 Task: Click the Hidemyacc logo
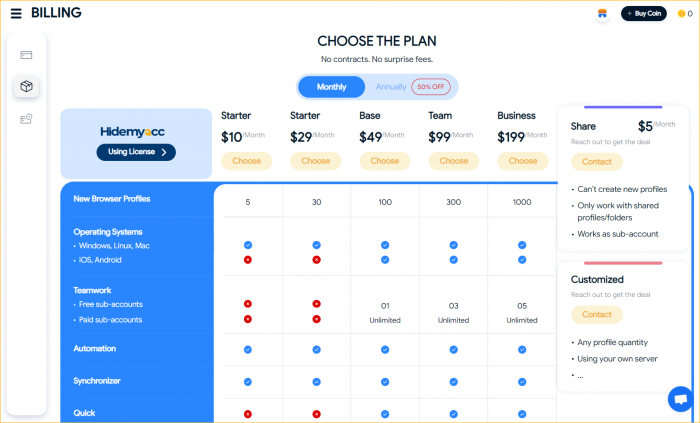pos(132,132)
